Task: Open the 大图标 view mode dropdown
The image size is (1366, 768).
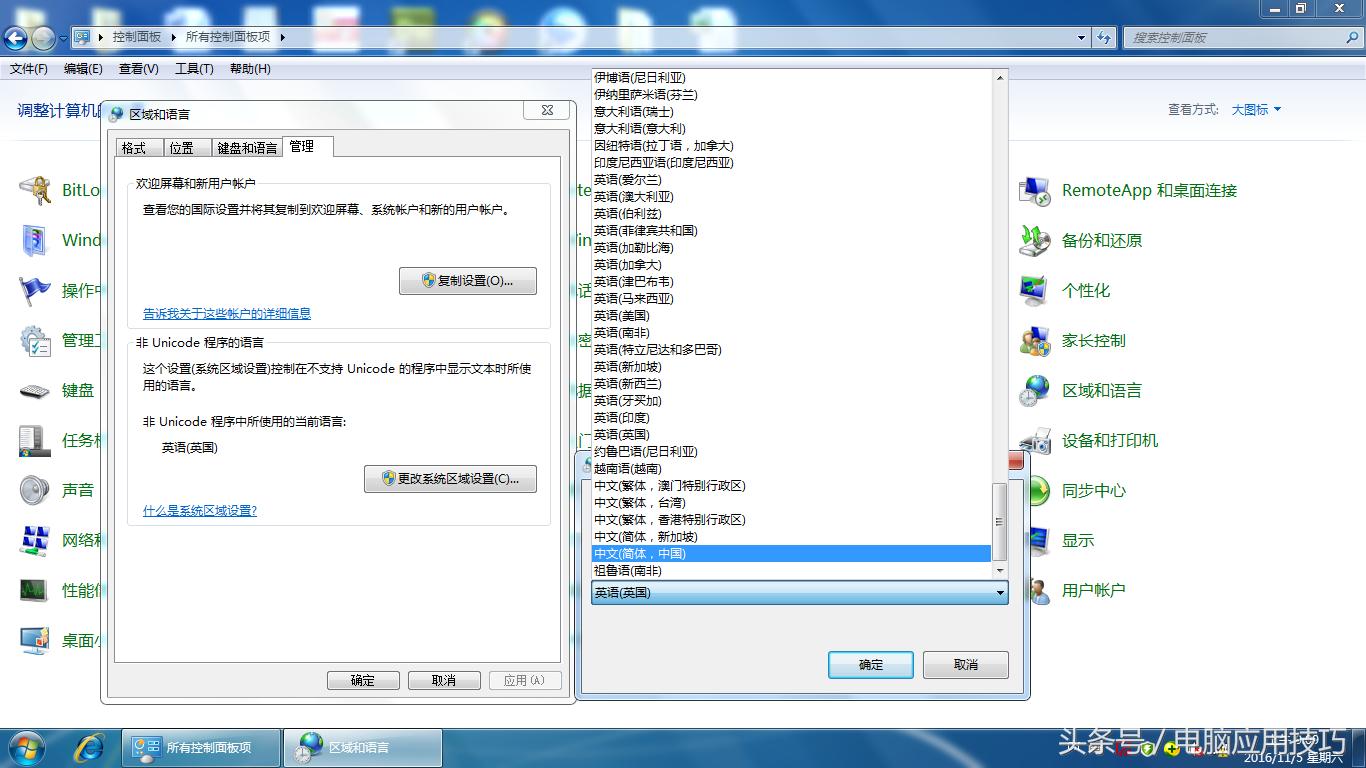Action: click(1256, 110)
